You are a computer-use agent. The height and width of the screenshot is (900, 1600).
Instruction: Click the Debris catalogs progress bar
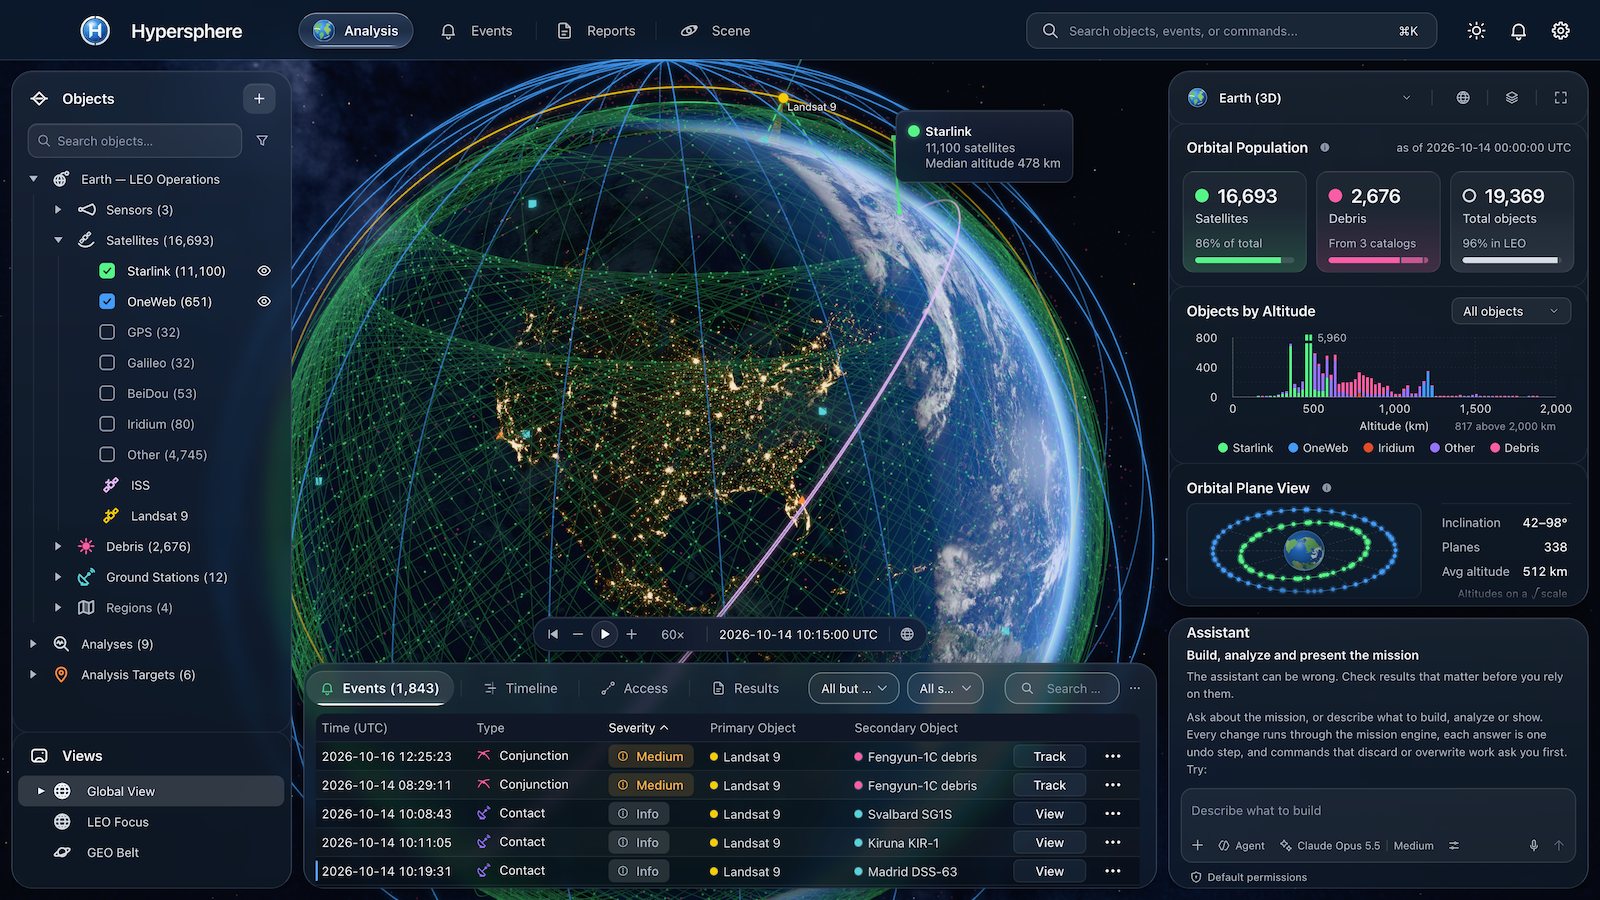[x=1378, y=260]
